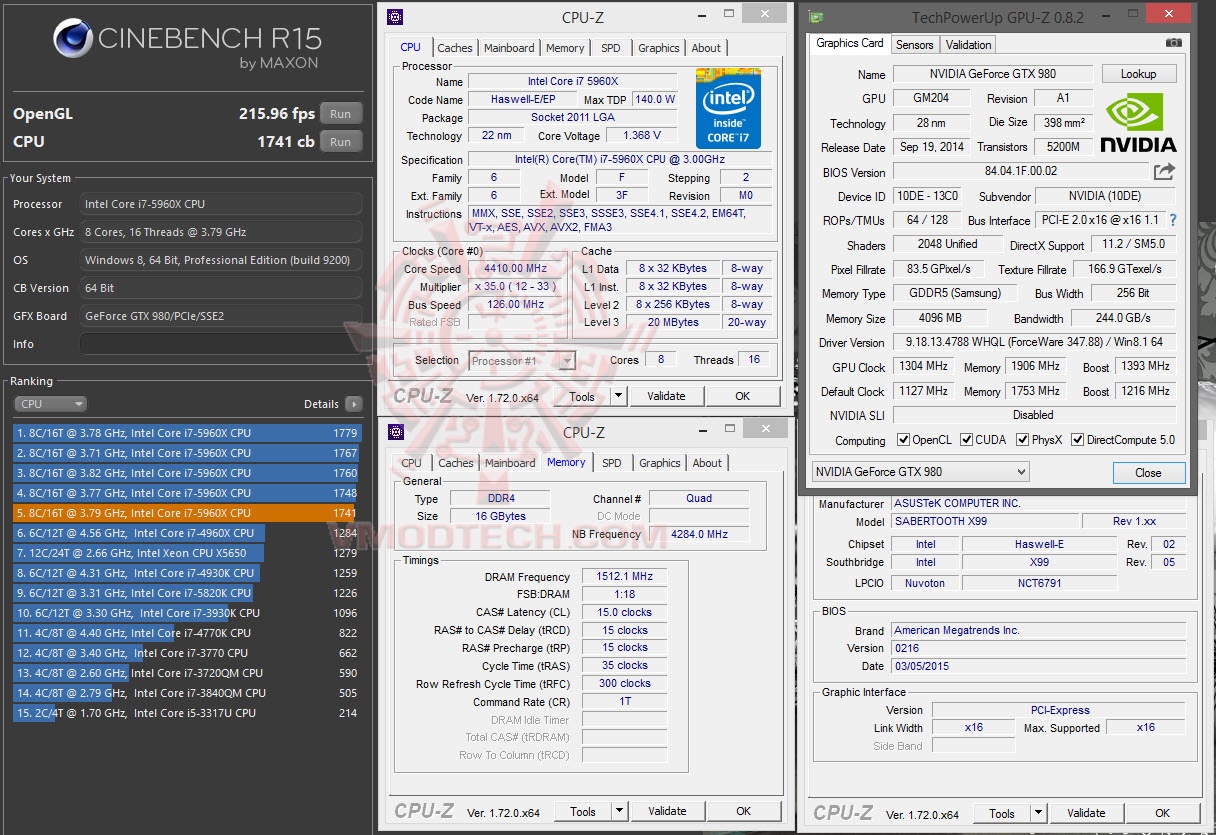Click the GPU-Z Driver Version field
This screenshot has width=1216, height=835.
click(1034, 342)
